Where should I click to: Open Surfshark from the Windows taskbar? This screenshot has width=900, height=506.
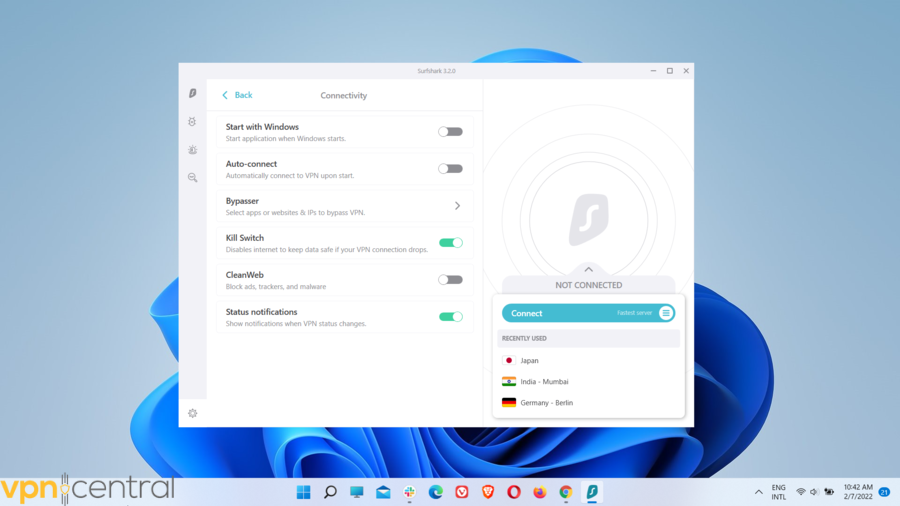click(x=592, y=492)
